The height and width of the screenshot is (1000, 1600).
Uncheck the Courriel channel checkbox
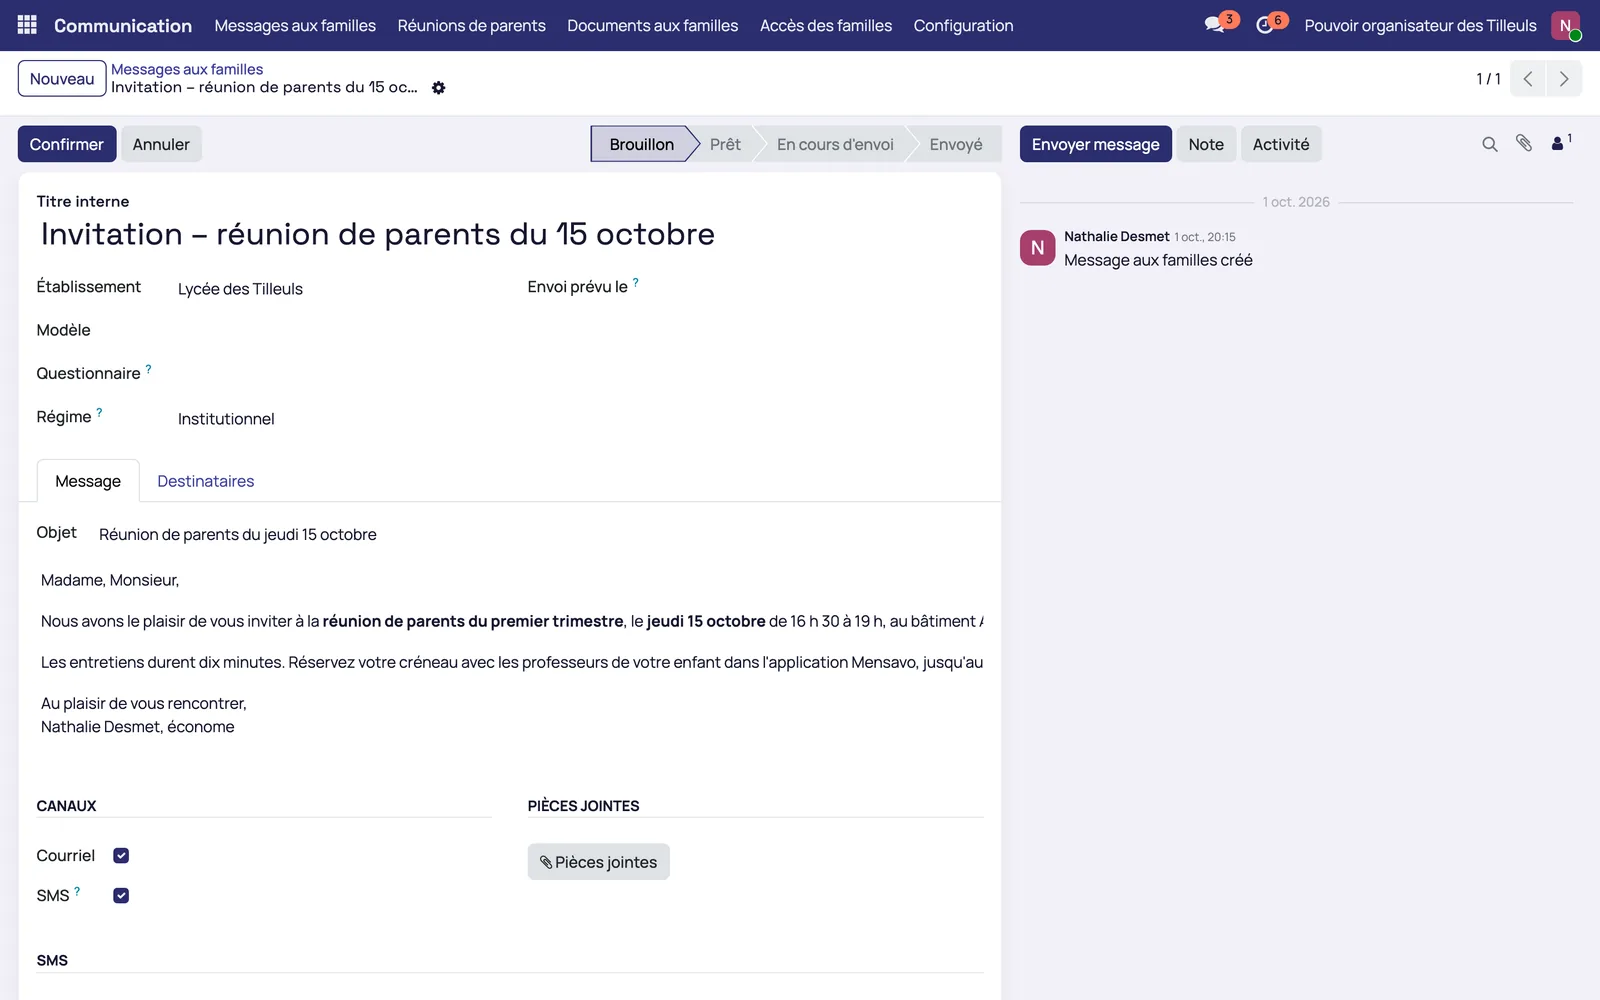[x=121, y=856]
